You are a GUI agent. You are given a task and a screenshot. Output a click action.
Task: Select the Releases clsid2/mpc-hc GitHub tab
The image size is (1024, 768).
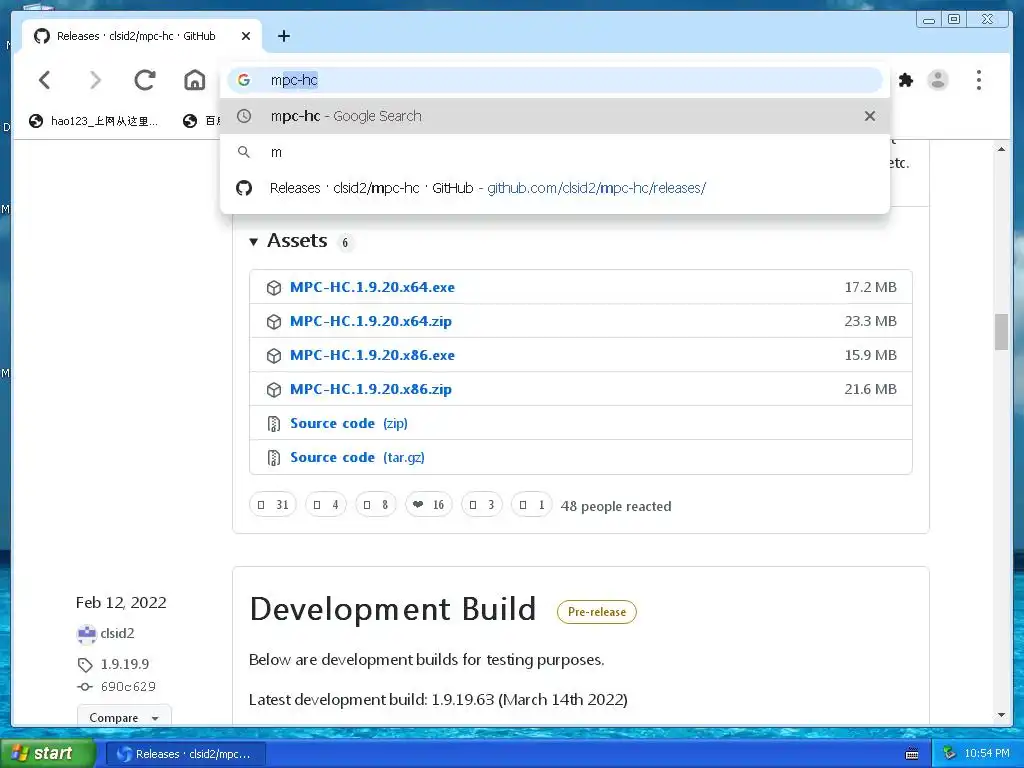142,36
